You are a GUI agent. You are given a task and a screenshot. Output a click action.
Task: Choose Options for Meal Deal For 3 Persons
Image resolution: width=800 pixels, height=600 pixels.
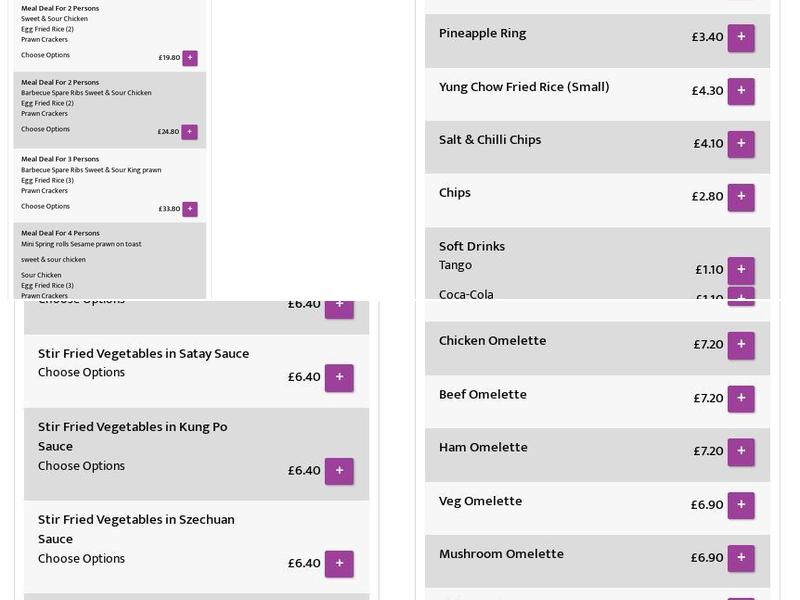point(46,207)
